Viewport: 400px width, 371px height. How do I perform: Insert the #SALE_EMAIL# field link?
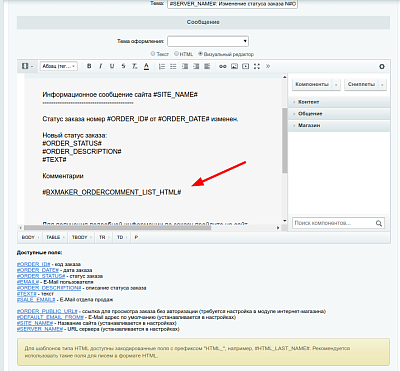coord(36,300)
